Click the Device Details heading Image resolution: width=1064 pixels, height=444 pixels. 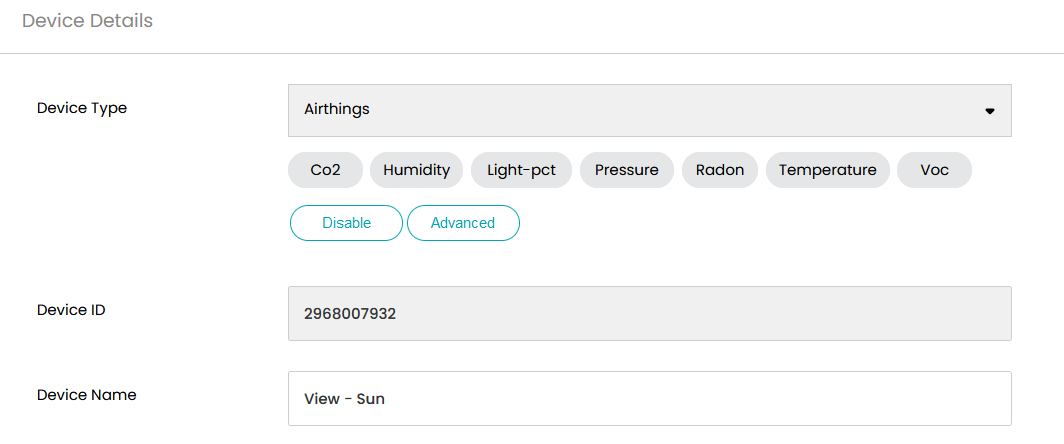[88, 21]
